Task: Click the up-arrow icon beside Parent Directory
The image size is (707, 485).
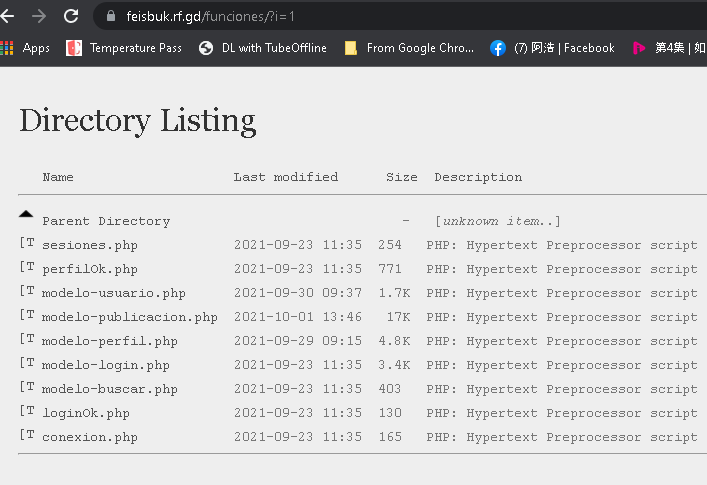Action: click(26, 214)
